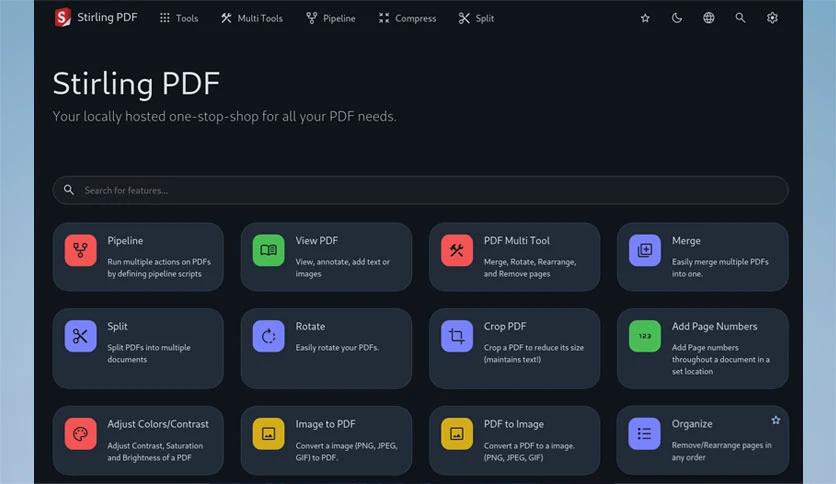Screen dimensions: 836x484
Task: Click 'View, annotate, add text or images' text
Action: (x=342, y=268)
